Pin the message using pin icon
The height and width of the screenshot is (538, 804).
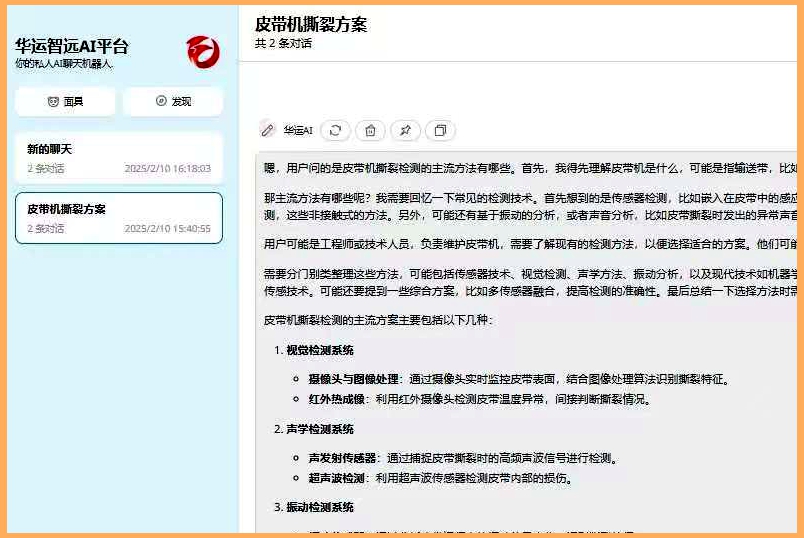[405, 130]
